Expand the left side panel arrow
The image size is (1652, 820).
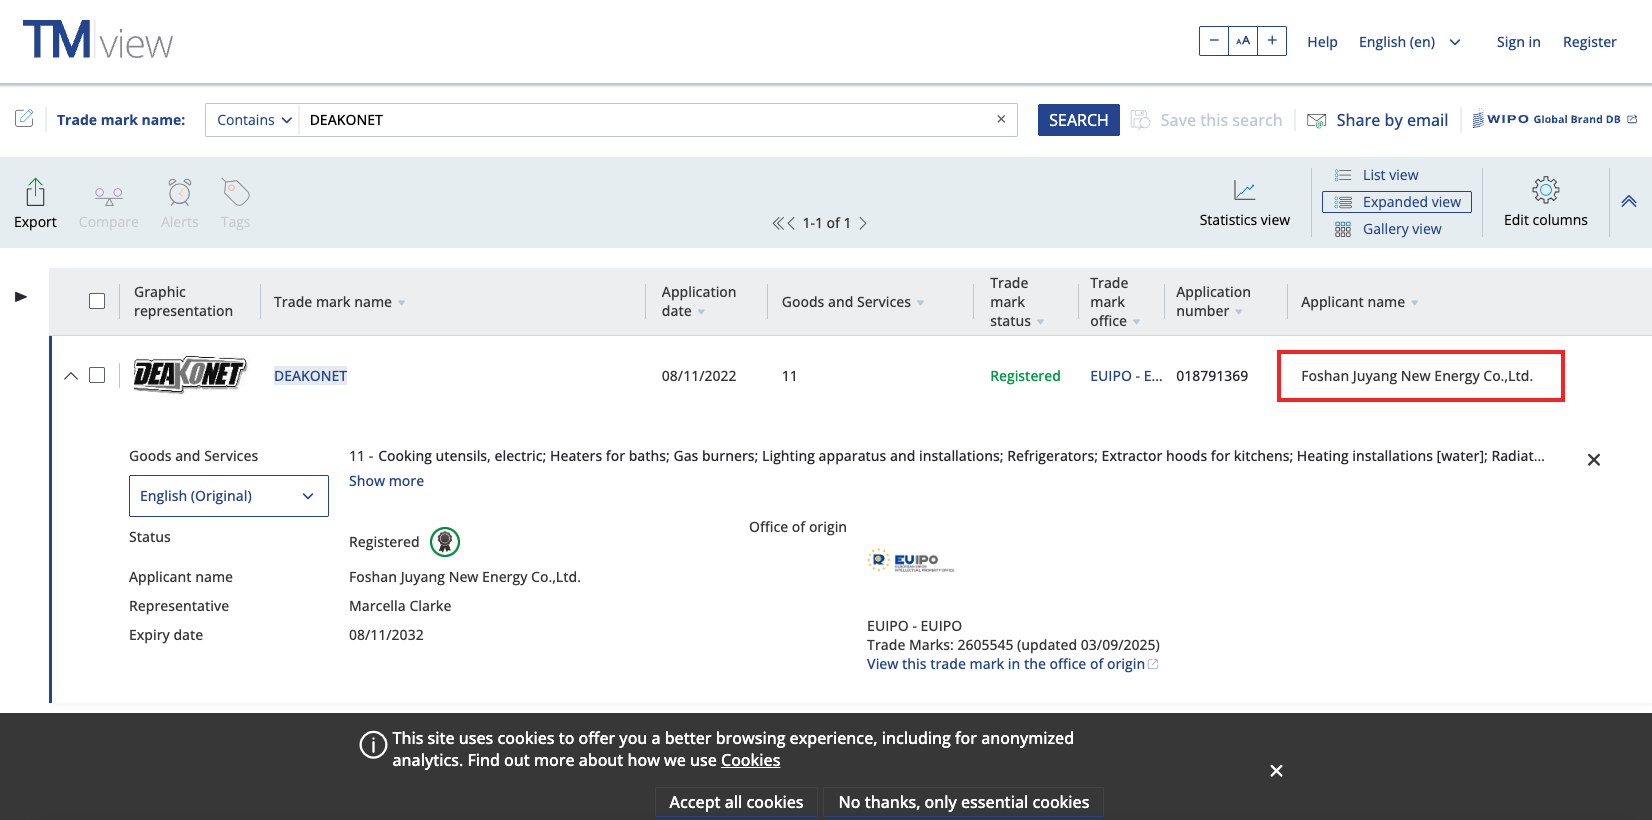pyautogui.click(x=21, y=297)
